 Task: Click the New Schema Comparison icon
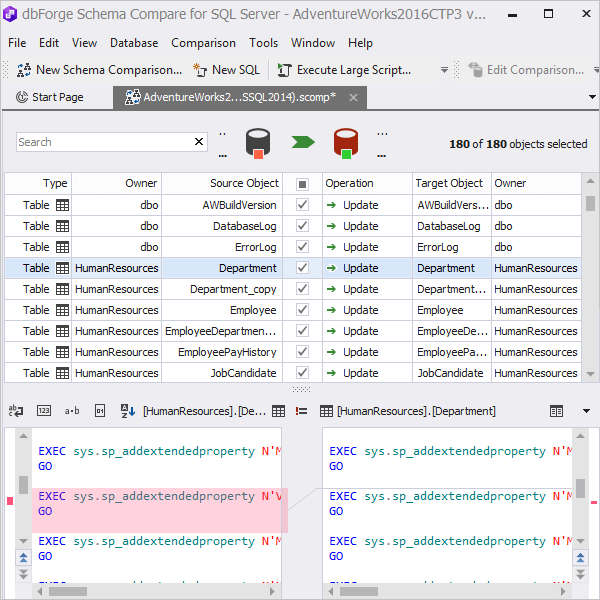[24, 70]
